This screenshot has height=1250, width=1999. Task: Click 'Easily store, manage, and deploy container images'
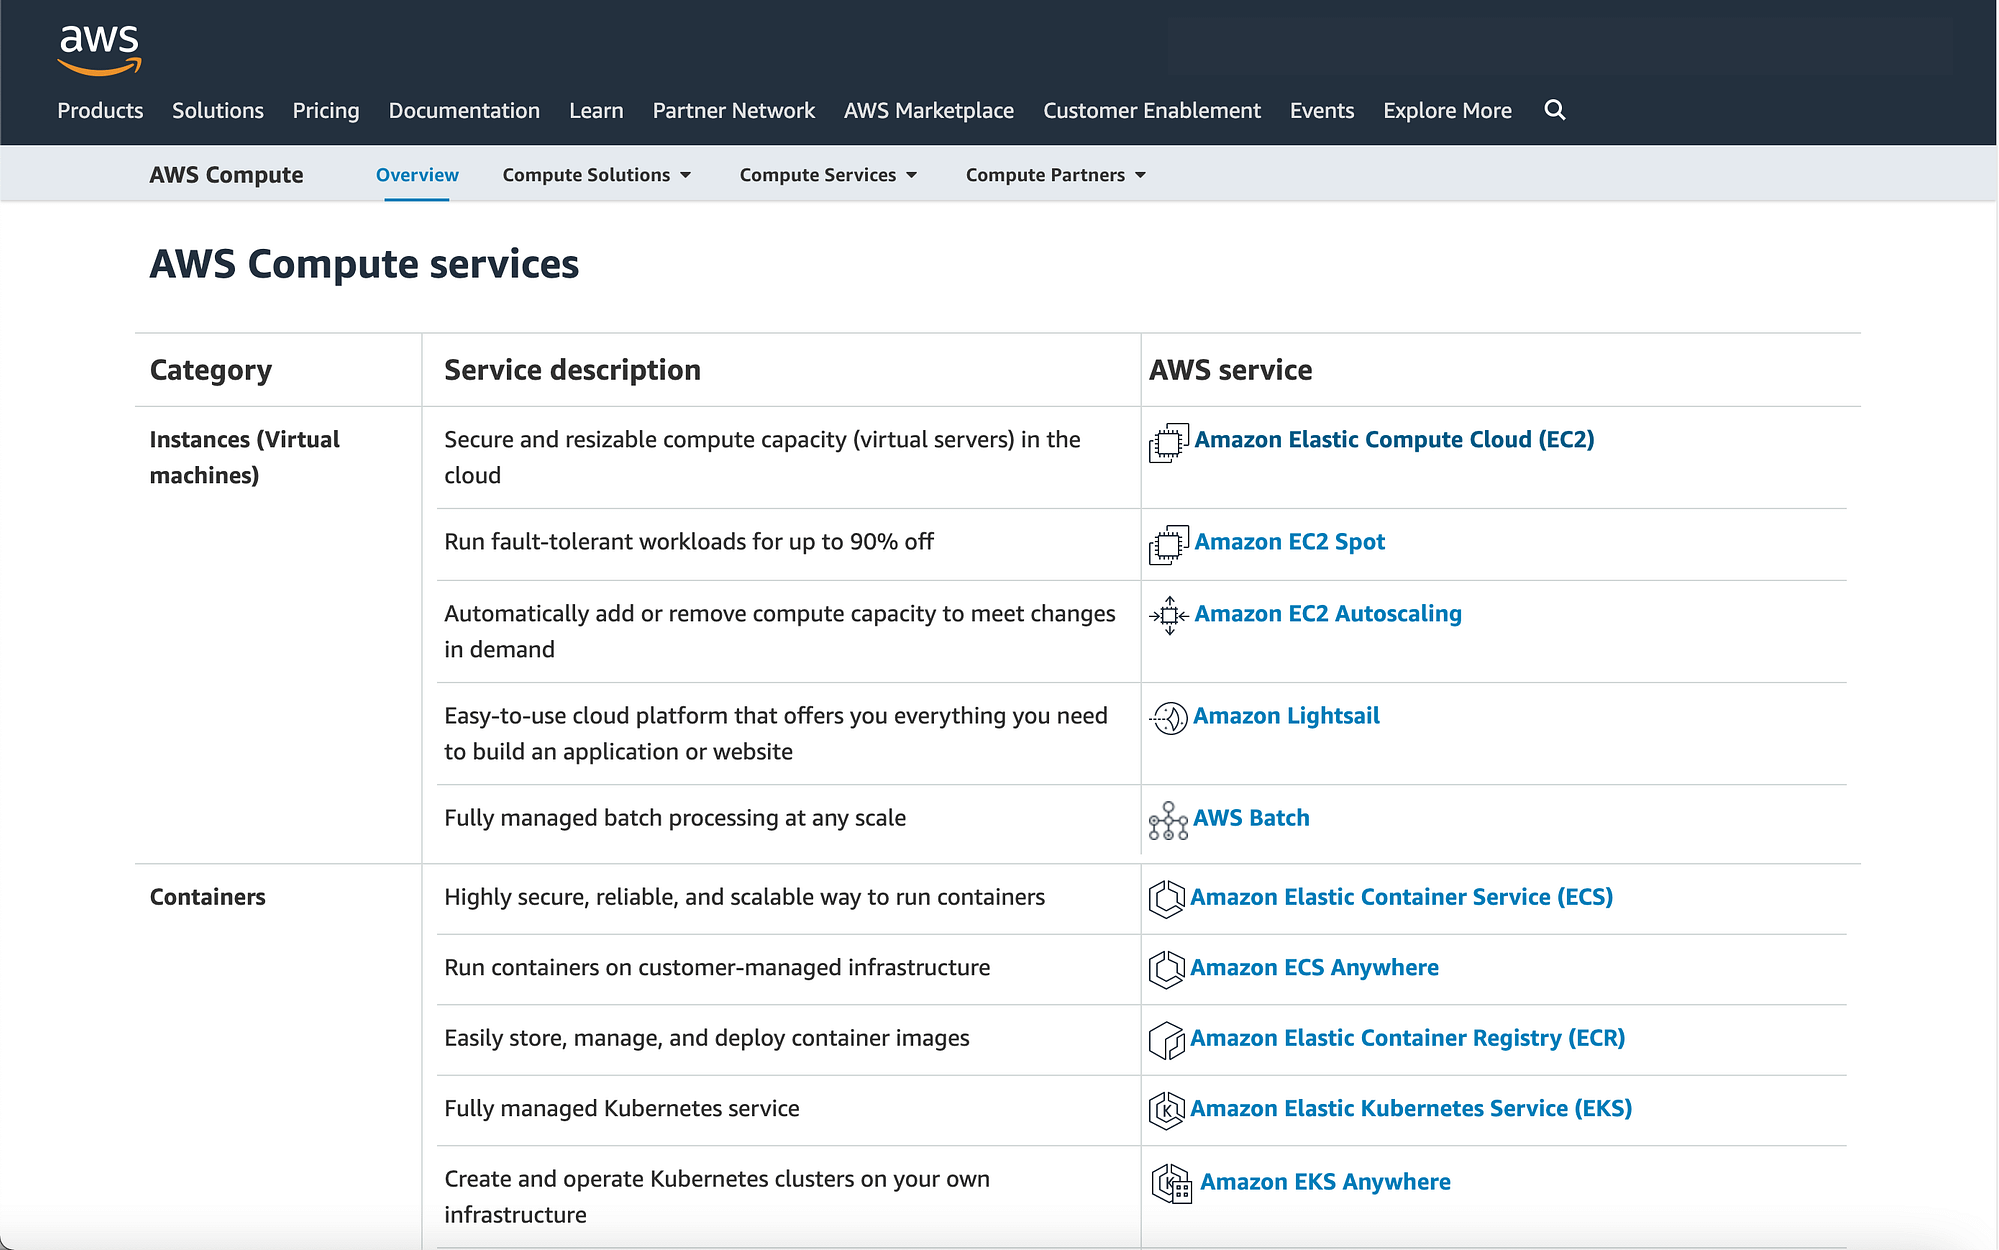tap(707, 1038)
